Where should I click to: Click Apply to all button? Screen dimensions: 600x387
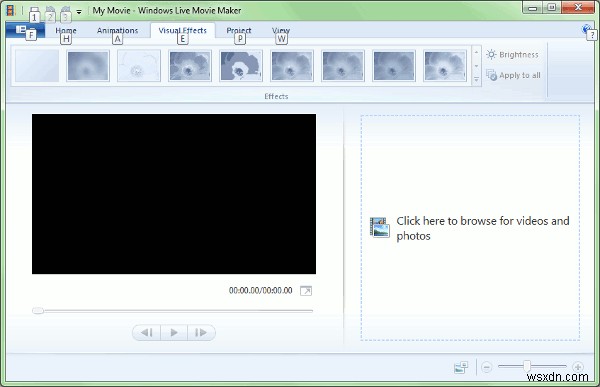(x=514, y=75)
